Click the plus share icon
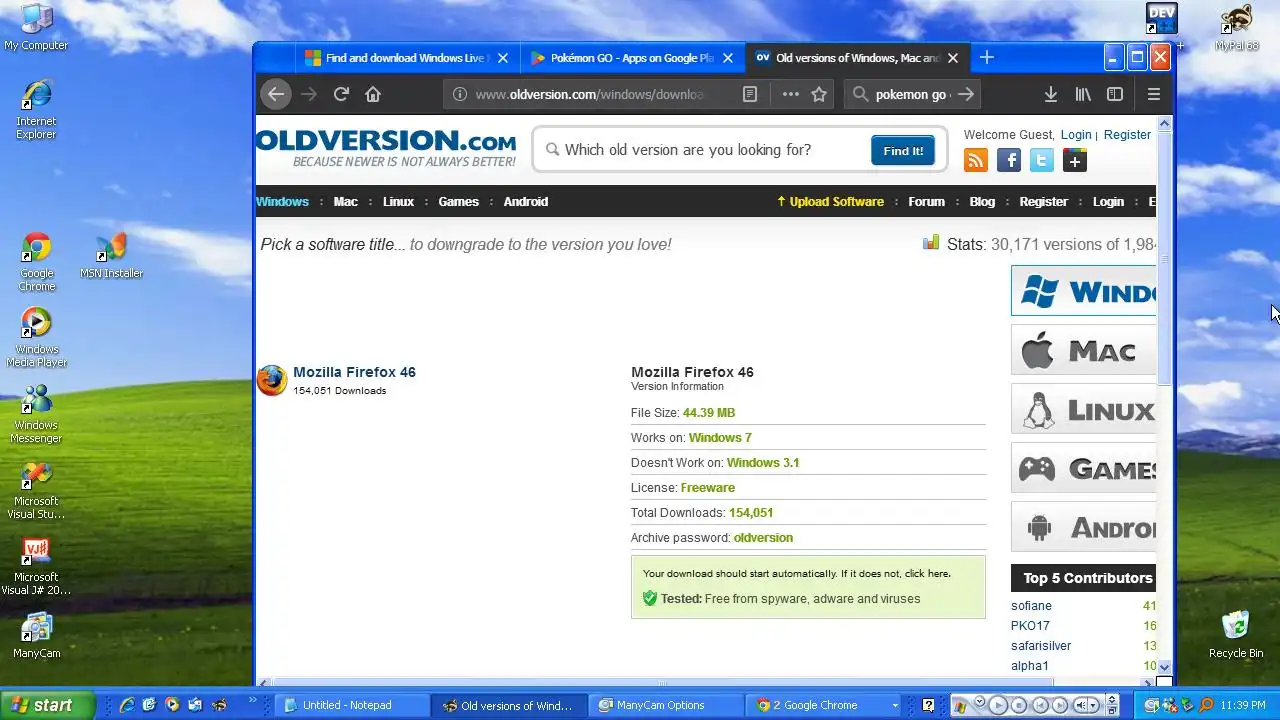Viewport: 1280px width, 720px height. coord(1075,160)
